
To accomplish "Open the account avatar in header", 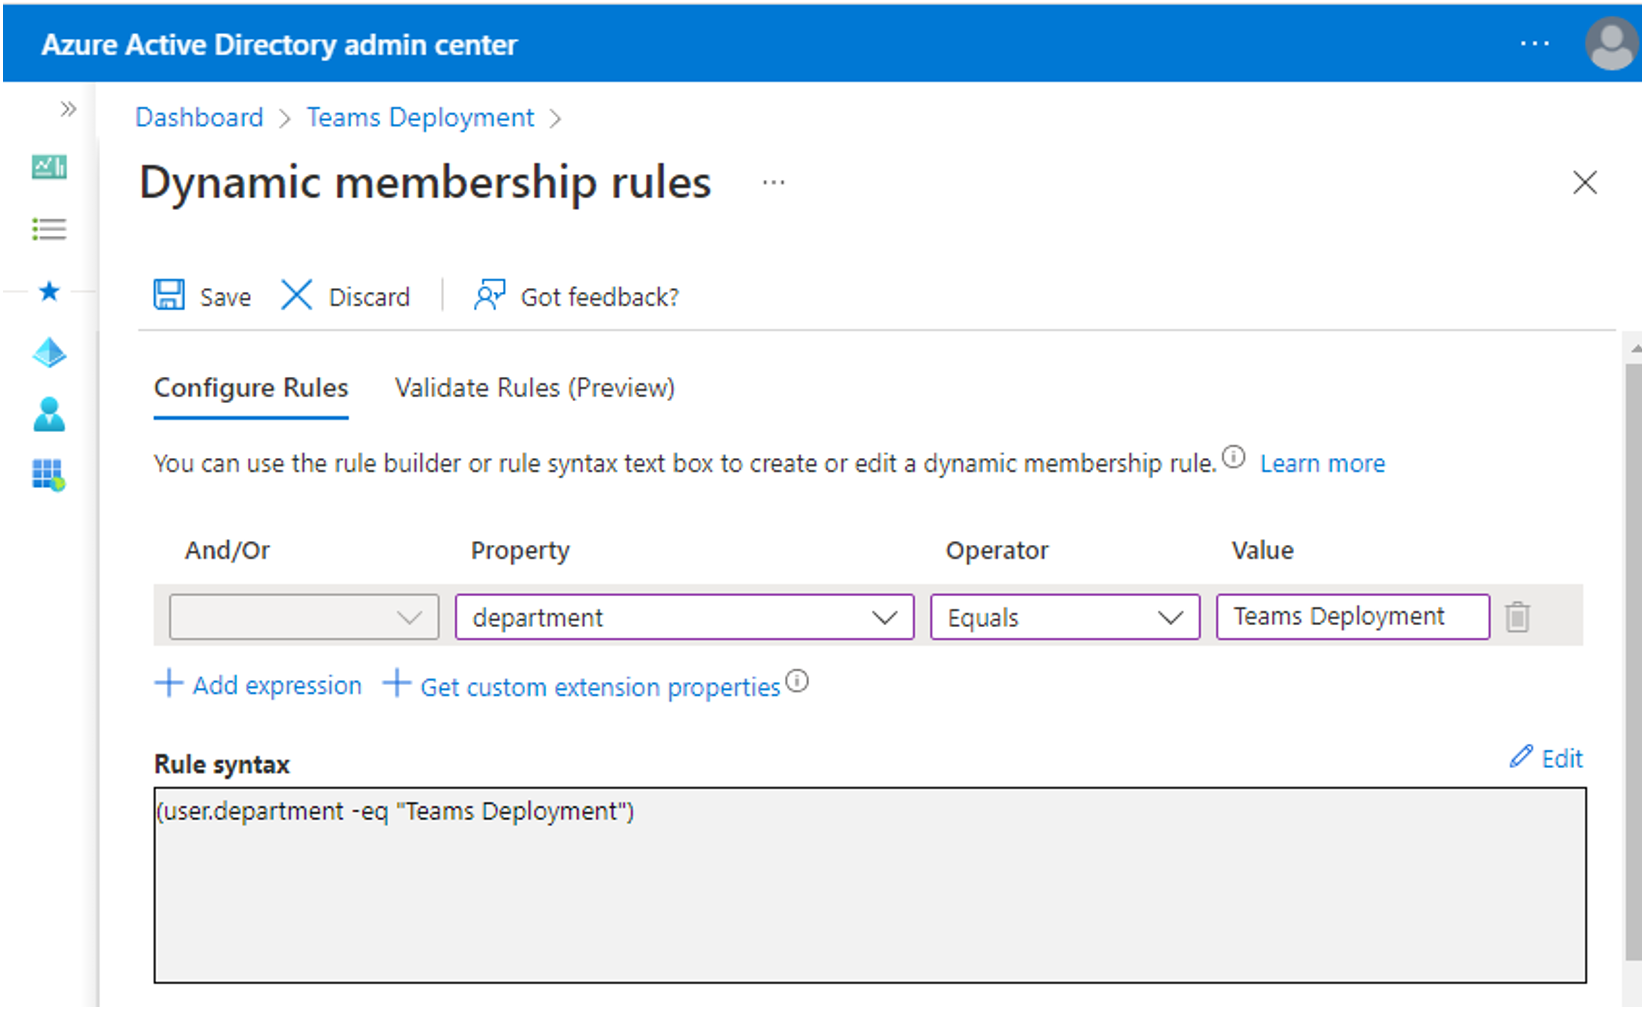I will pyautogui.click(x=1611, y=44).
